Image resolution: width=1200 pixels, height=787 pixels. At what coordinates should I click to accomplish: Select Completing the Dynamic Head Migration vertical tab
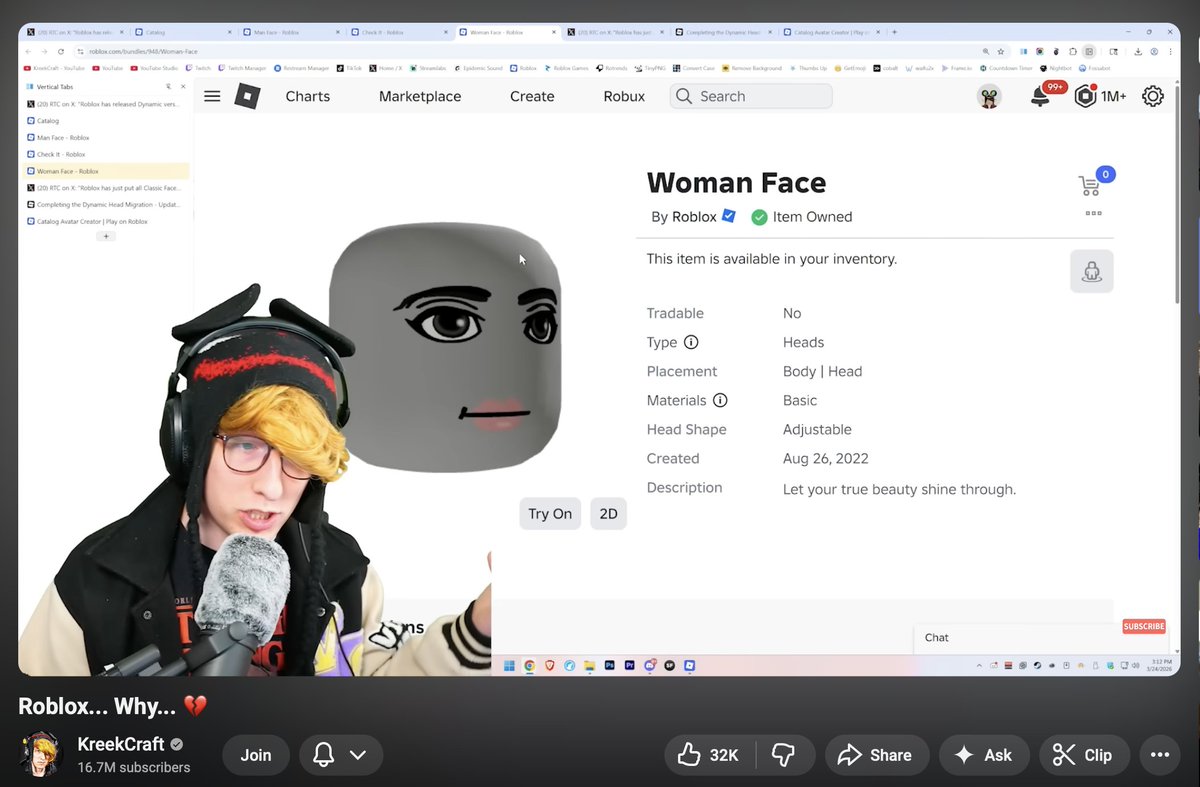click(x=106, y=204)
